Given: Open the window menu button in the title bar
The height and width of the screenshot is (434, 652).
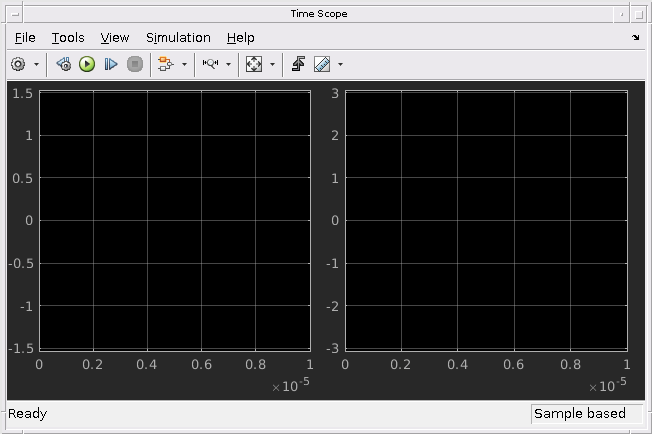Looking at the screenshot, I should point(15,14).
